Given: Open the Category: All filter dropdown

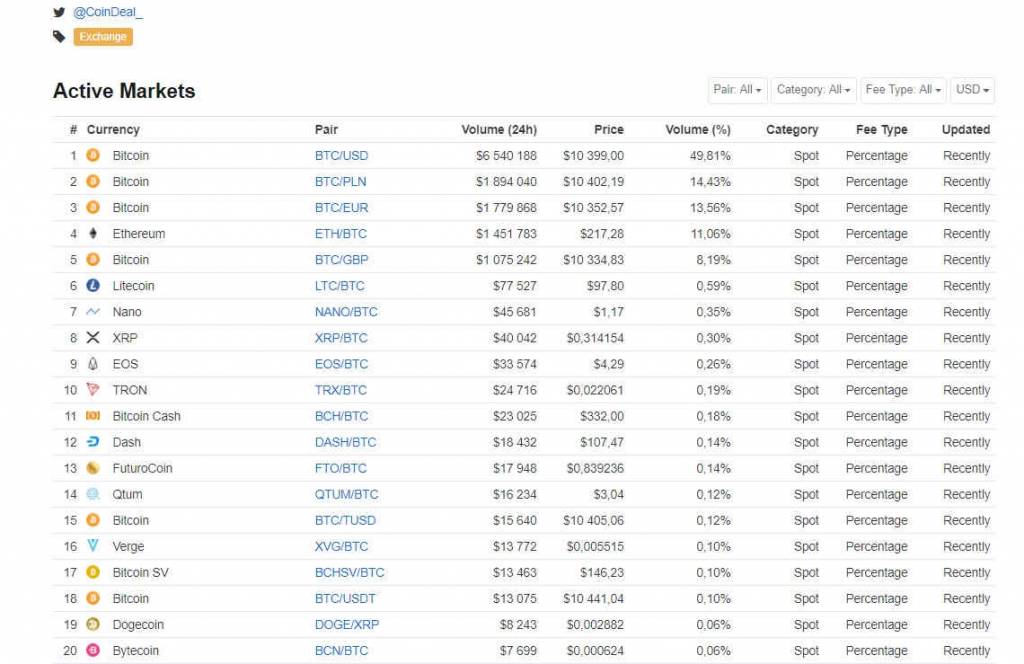Looking at the screenshot, I should tap(813, 90).
